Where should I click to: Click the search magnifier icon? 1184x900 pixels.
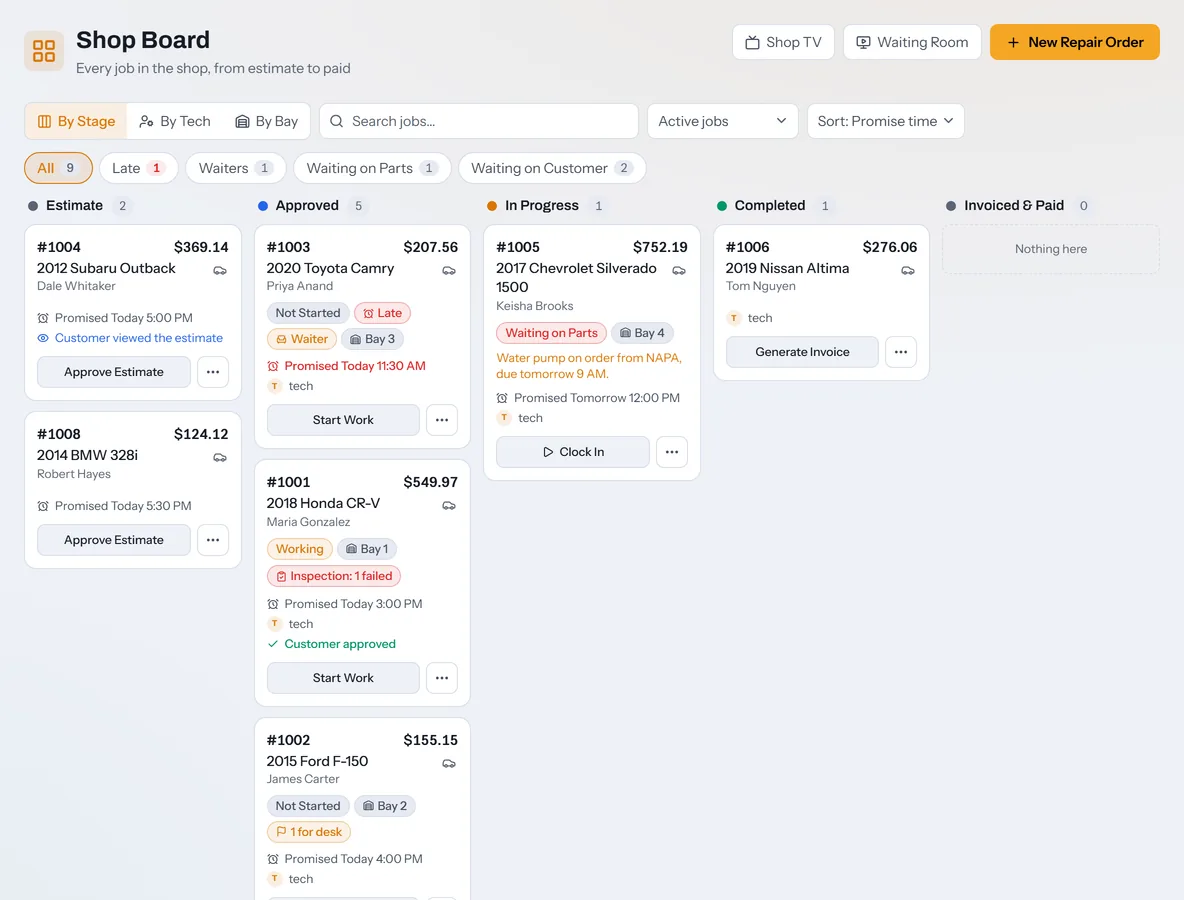337,121
